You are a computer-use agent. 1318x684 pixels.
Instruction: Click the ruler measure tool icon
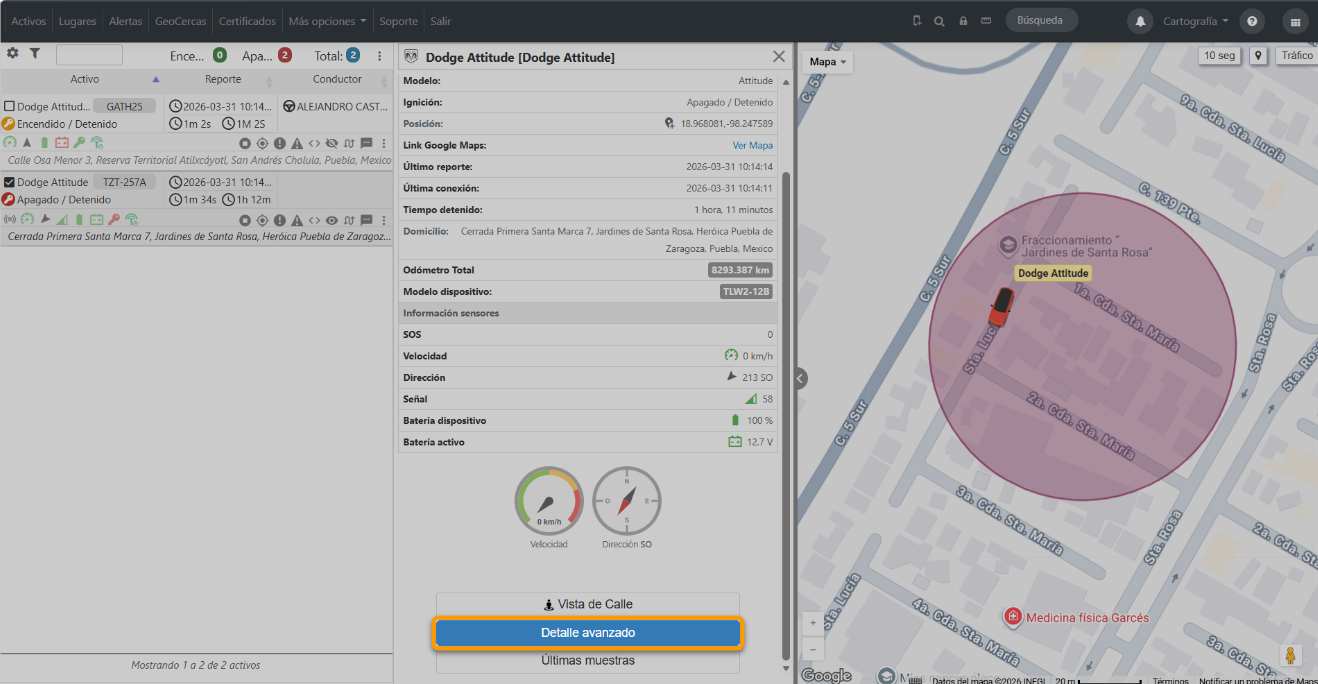pyautogui.click(x=985, y=21)
